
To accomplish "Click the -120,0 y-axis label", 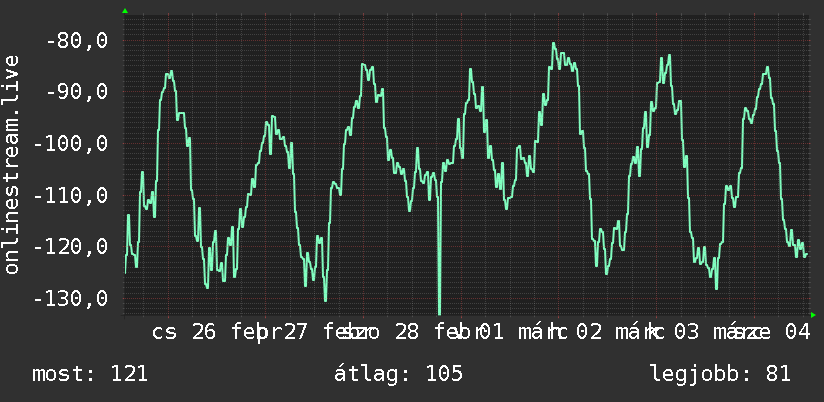I will 71,247.
